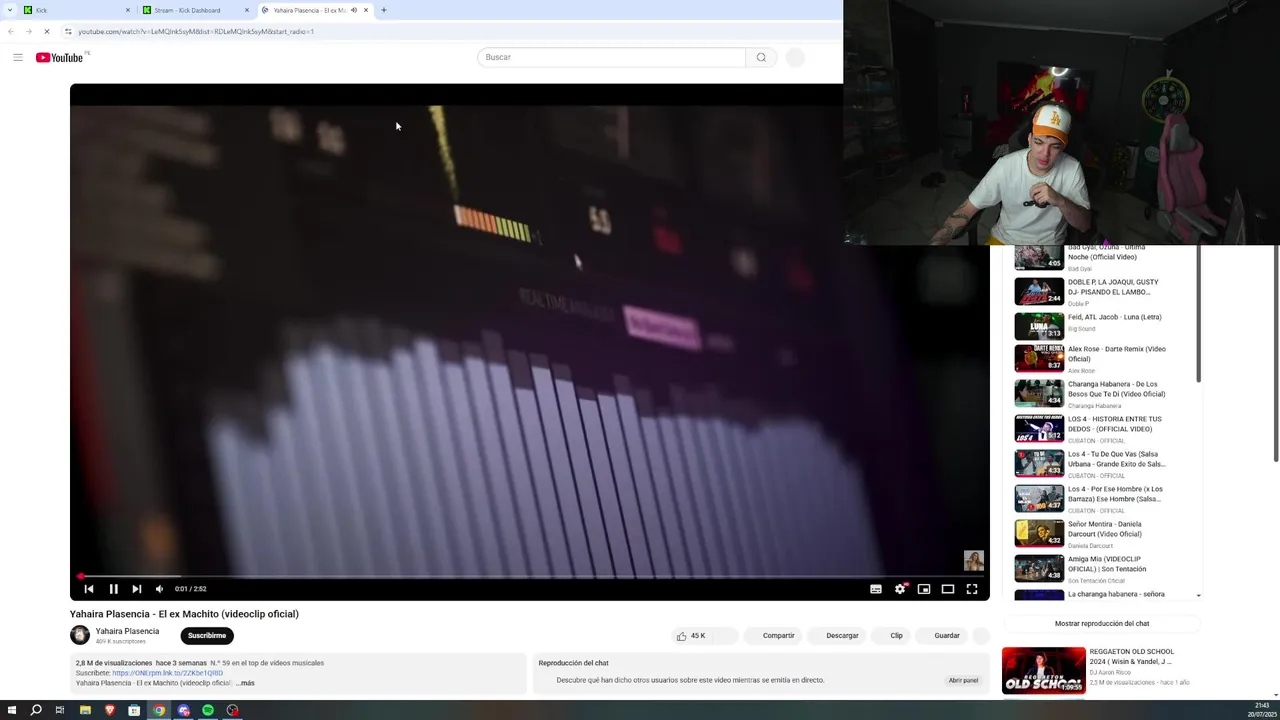Viewport: 1280px width, 720px height.
Task: Skip to the next video
Action: pyautogui.click(x=137, y=589)
